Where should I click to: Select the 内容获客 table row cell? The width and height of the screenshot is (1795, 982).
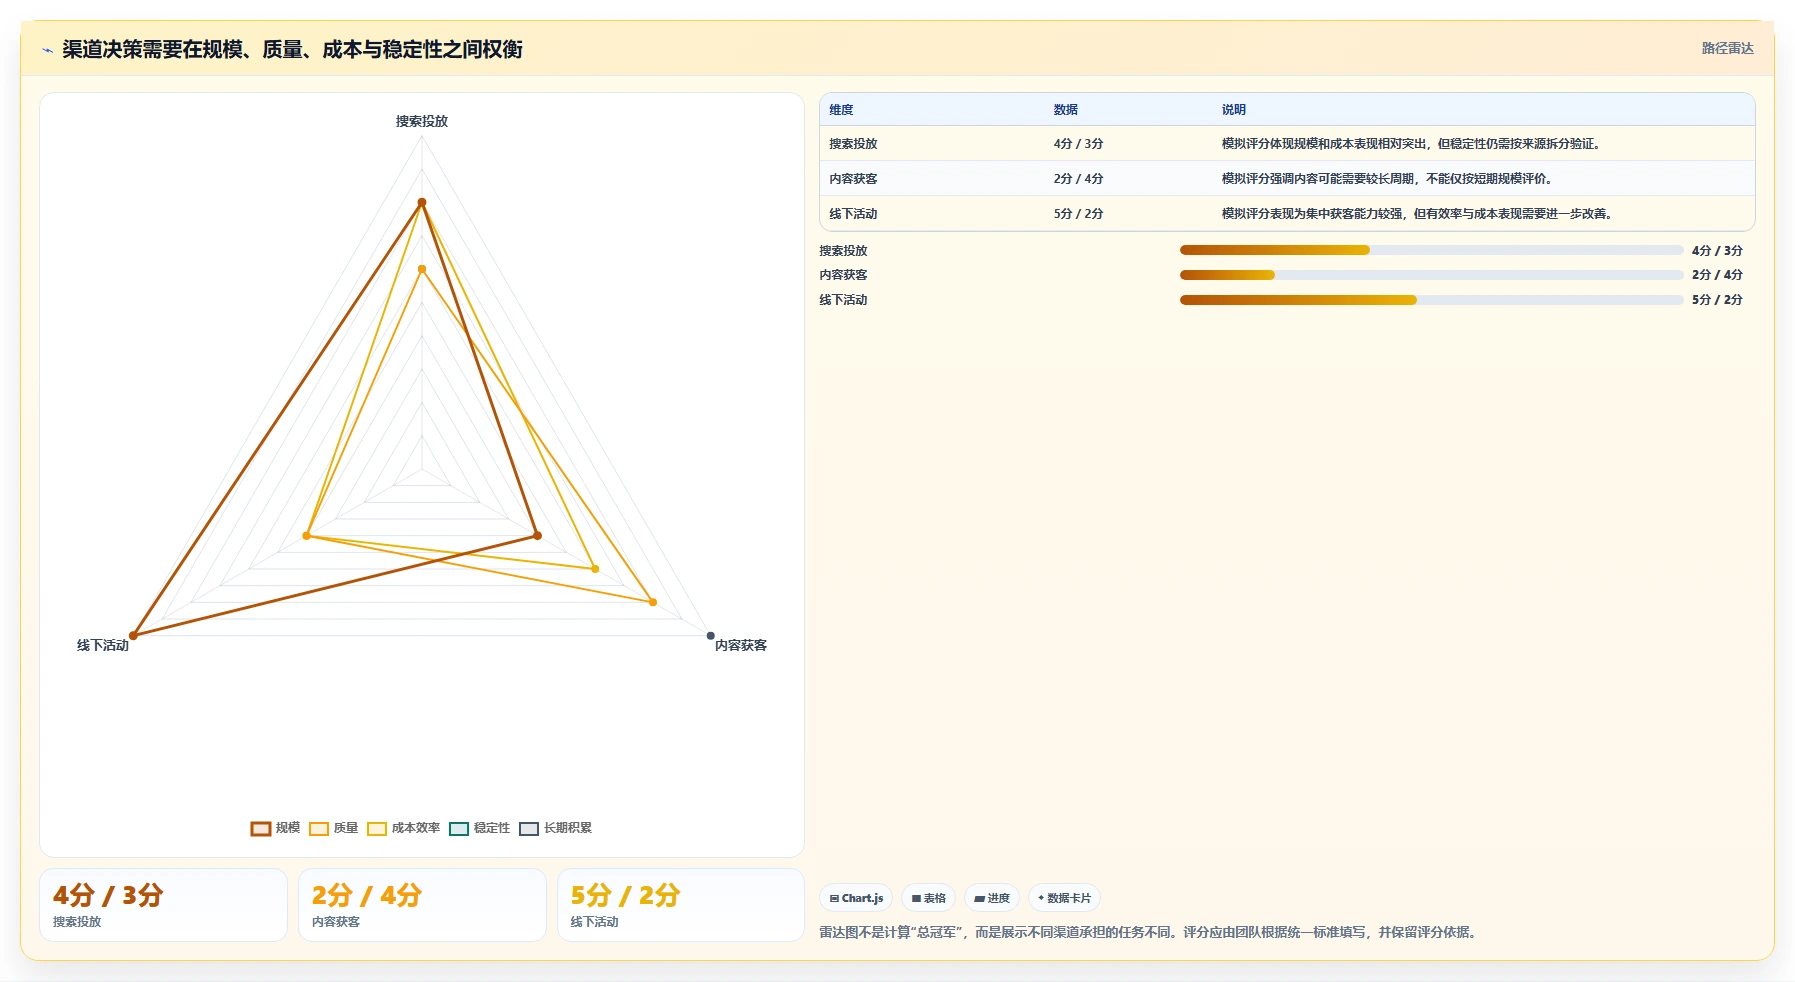pyautogui.click(x=853, y=179)
